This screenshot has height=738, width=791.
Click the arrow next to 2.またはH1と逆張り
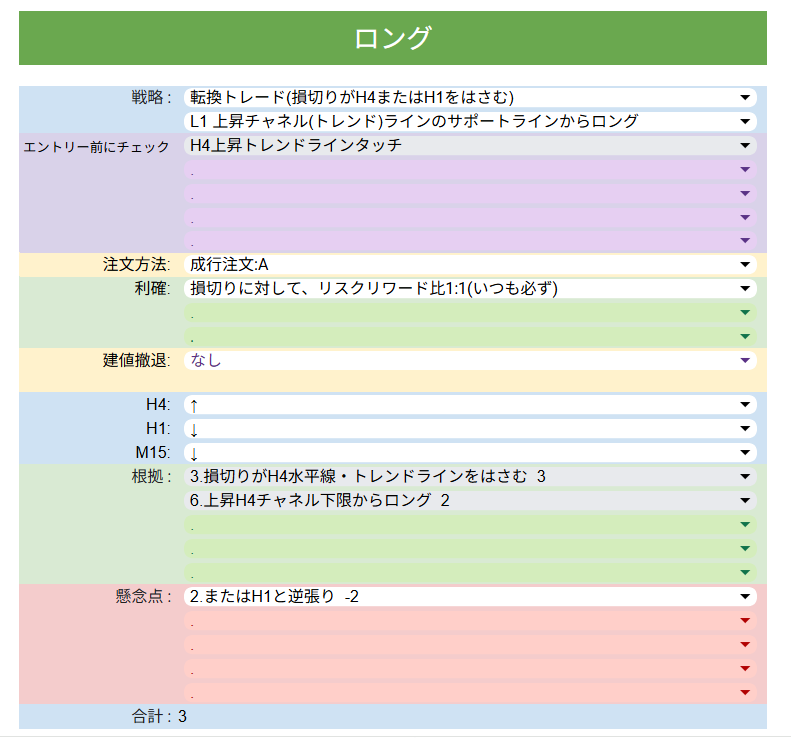pyautogui.click(x=745, y=597)
